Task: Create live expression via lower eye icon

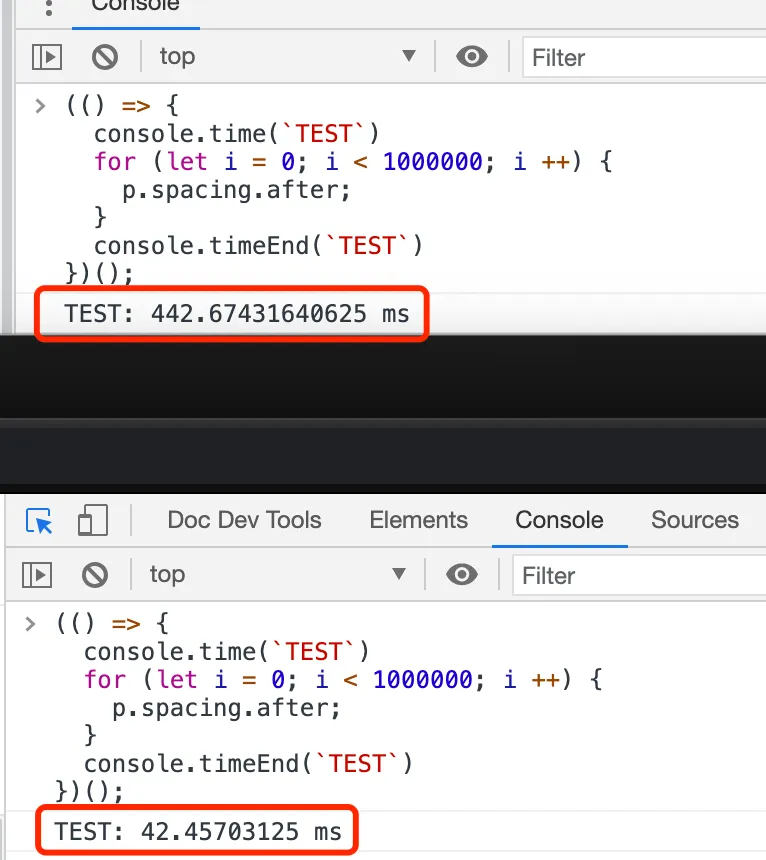Action: (461, 575)
